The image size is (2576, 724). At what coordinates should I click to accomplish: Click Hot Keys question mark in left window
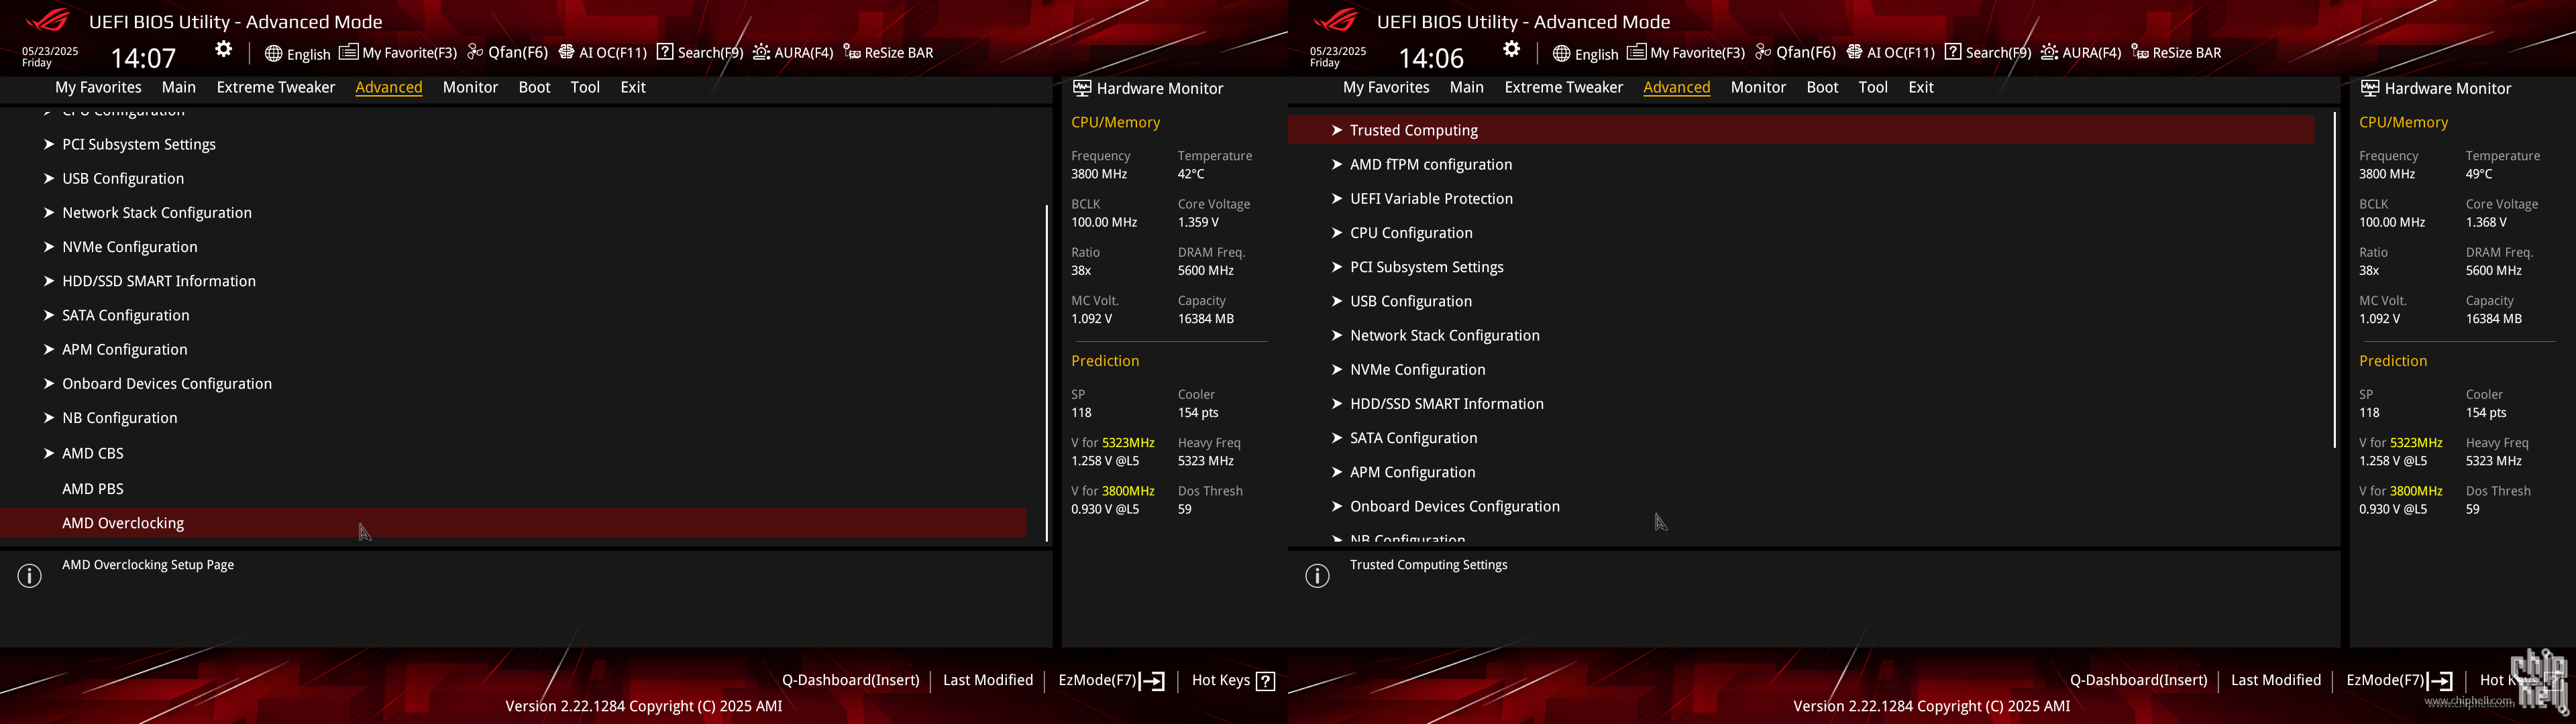click(x=1266, y=681)
